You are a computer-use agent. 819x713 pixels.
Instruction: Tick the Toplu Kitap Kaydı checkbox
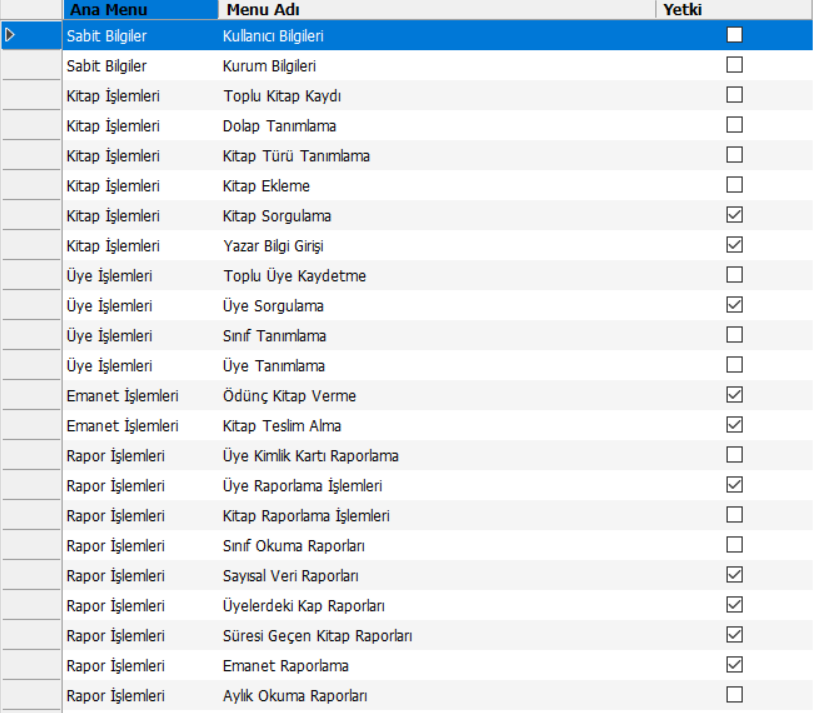pos(735,95)
